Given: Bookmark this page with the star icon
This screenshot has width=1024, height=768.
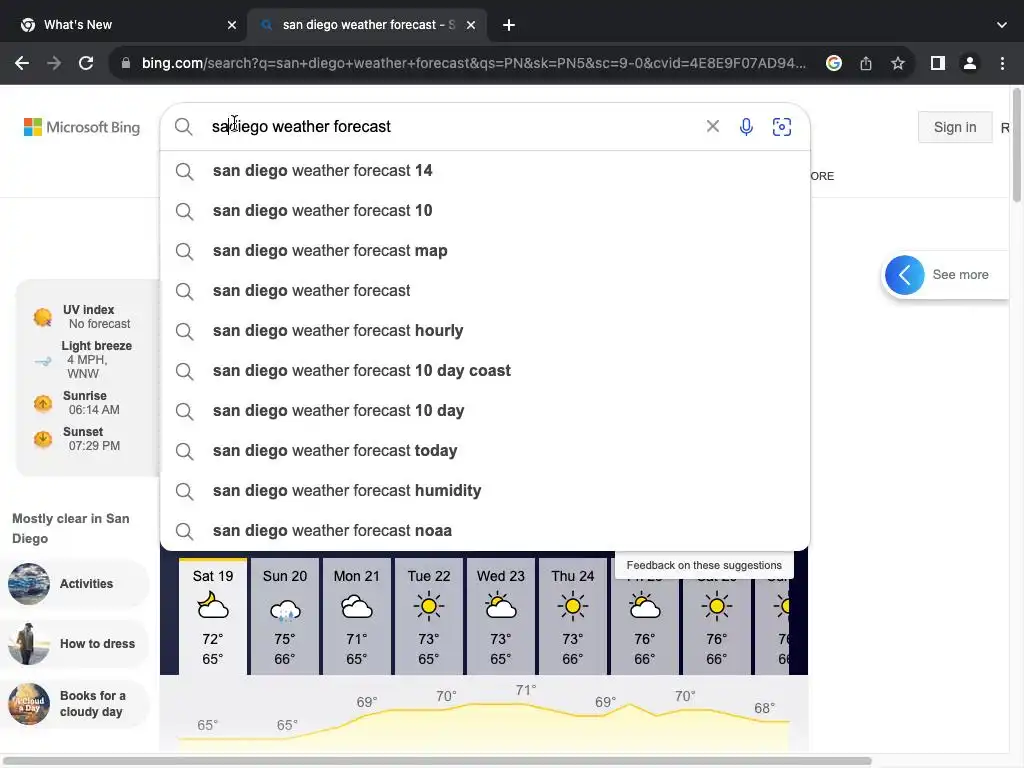Looking at the screenshot, I should point(898,63).
